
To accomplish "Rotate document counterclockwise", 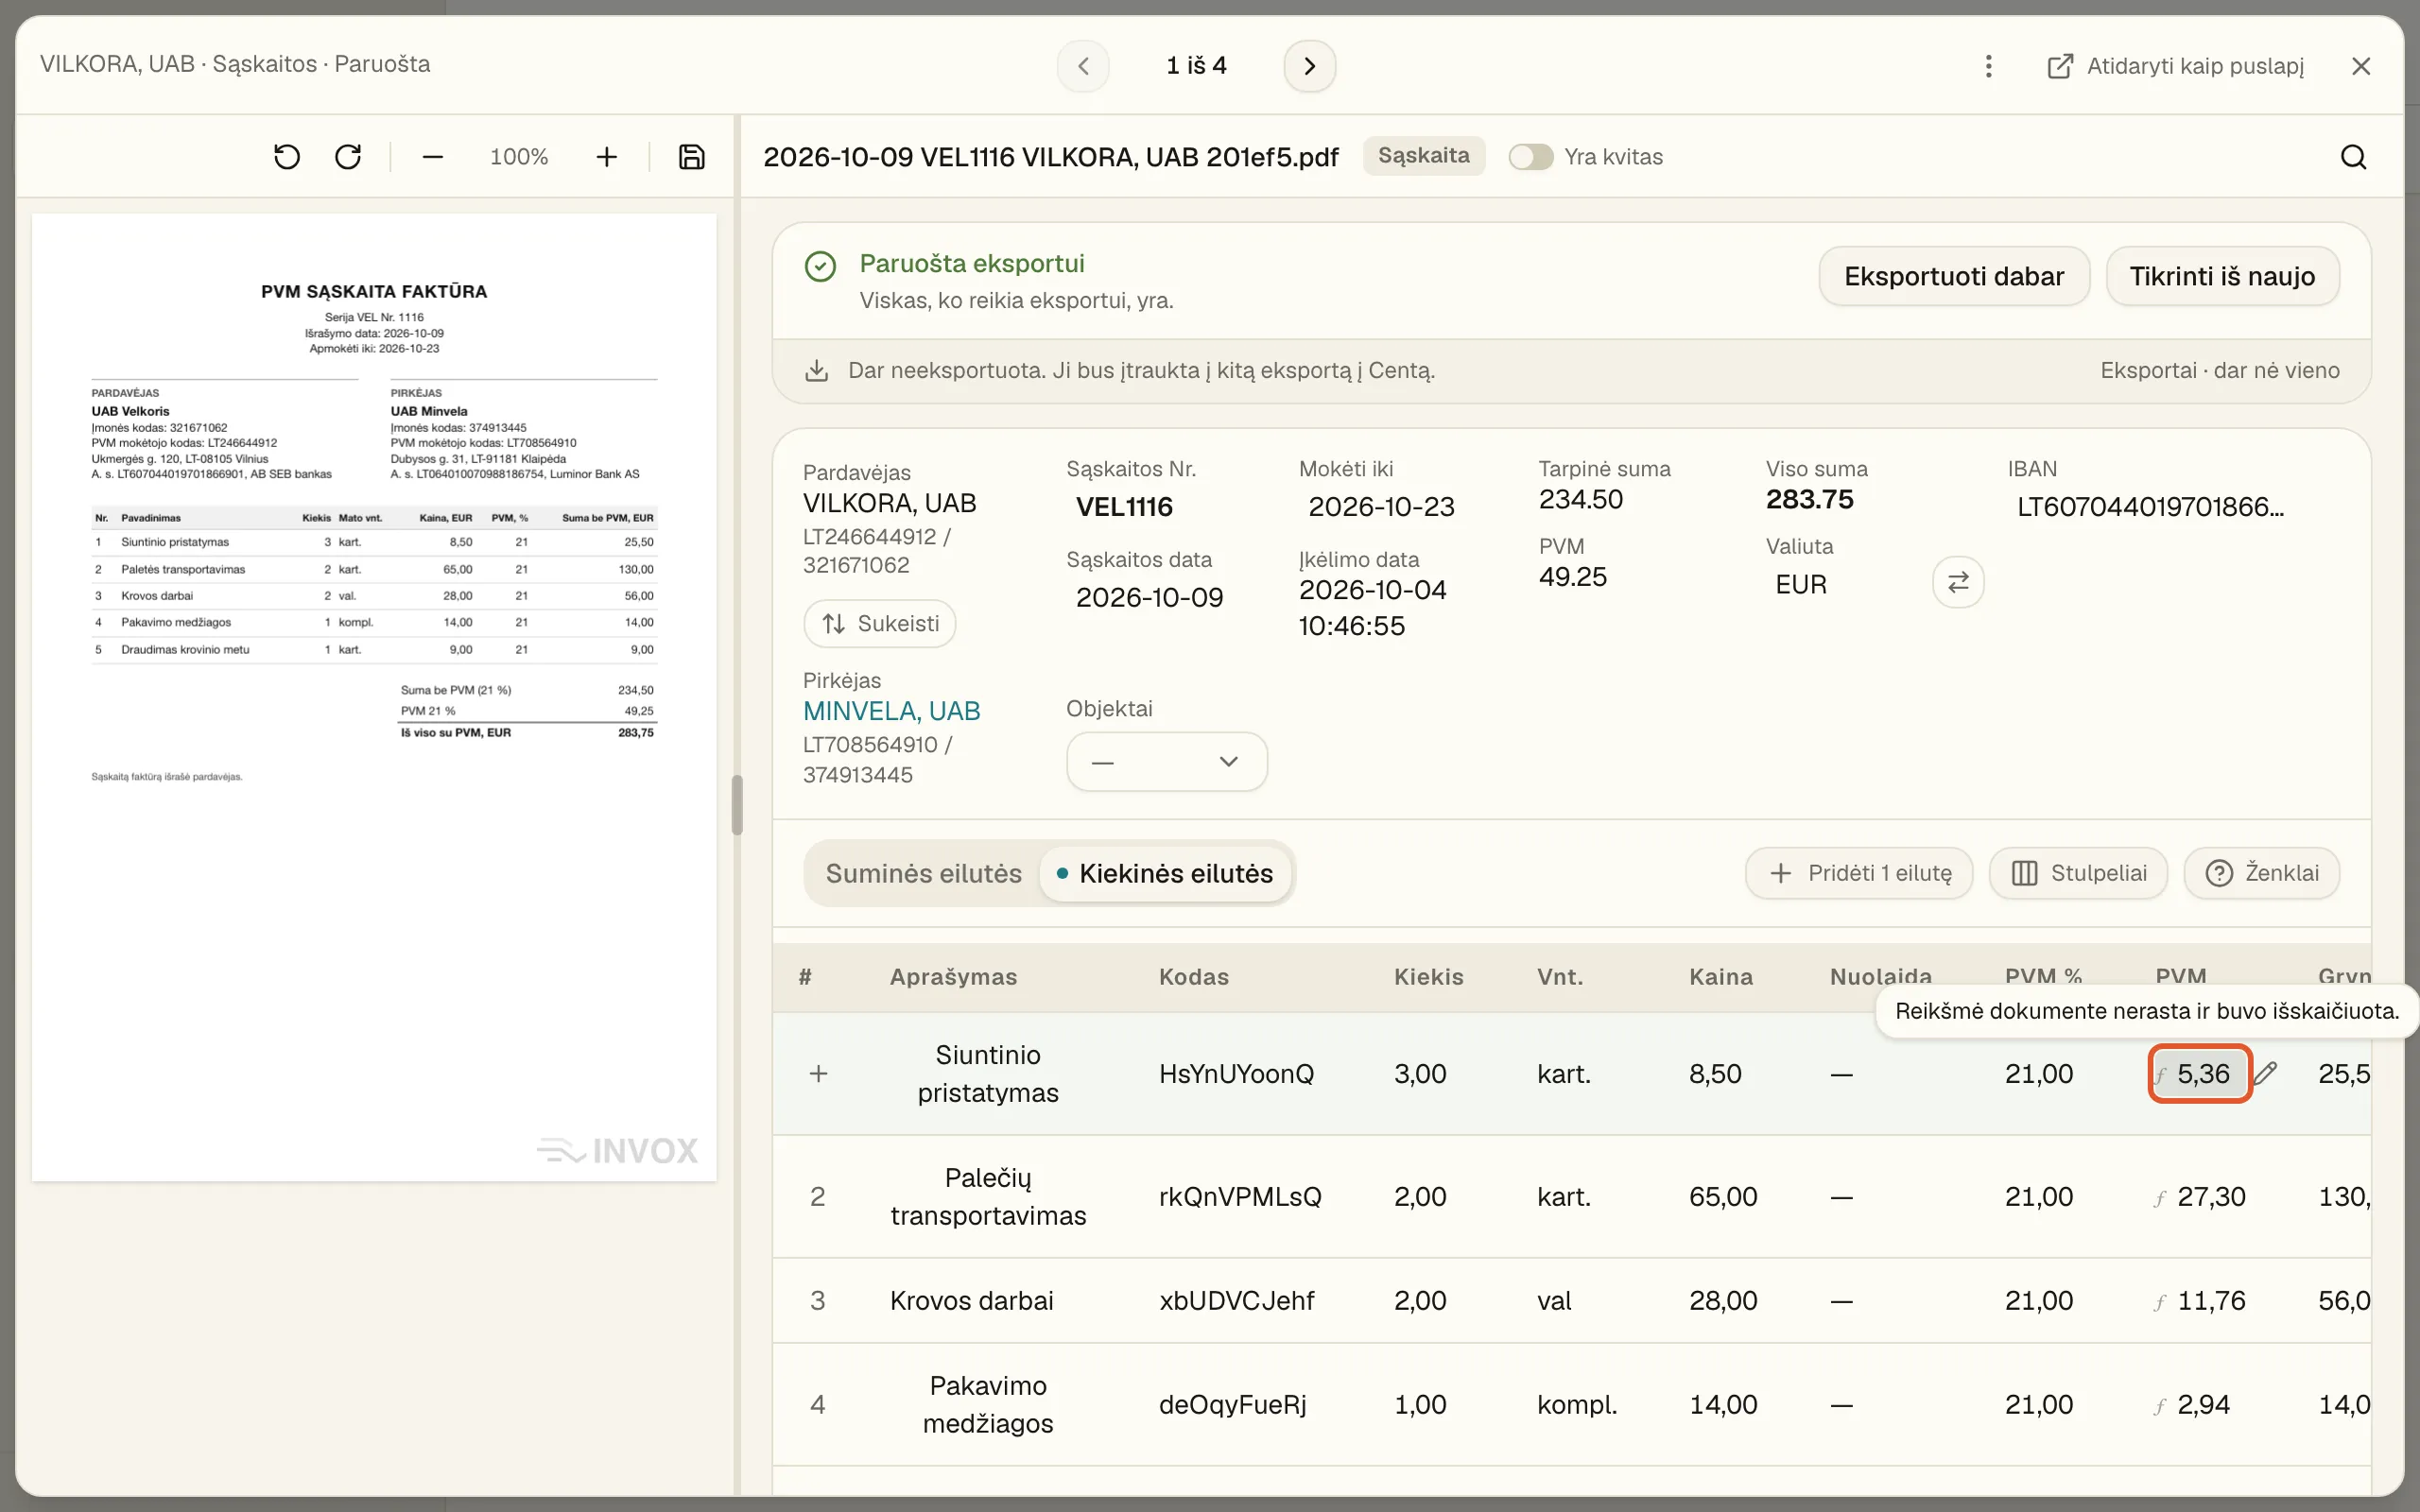I will pos(287,157).
